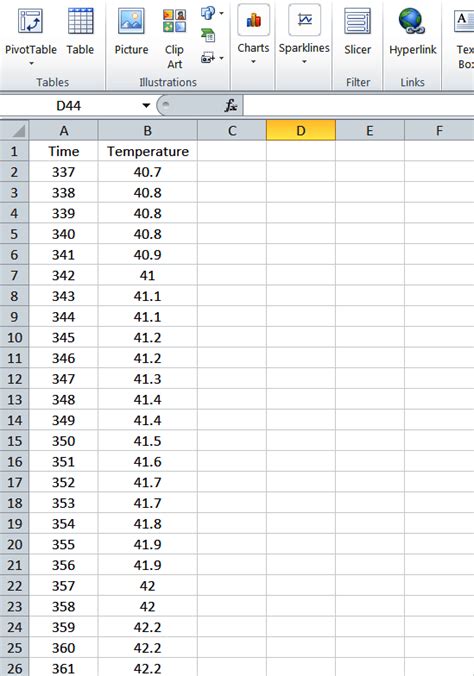Insert a Hyperlink
Screen dimensions: 474x676
point(412,31)
